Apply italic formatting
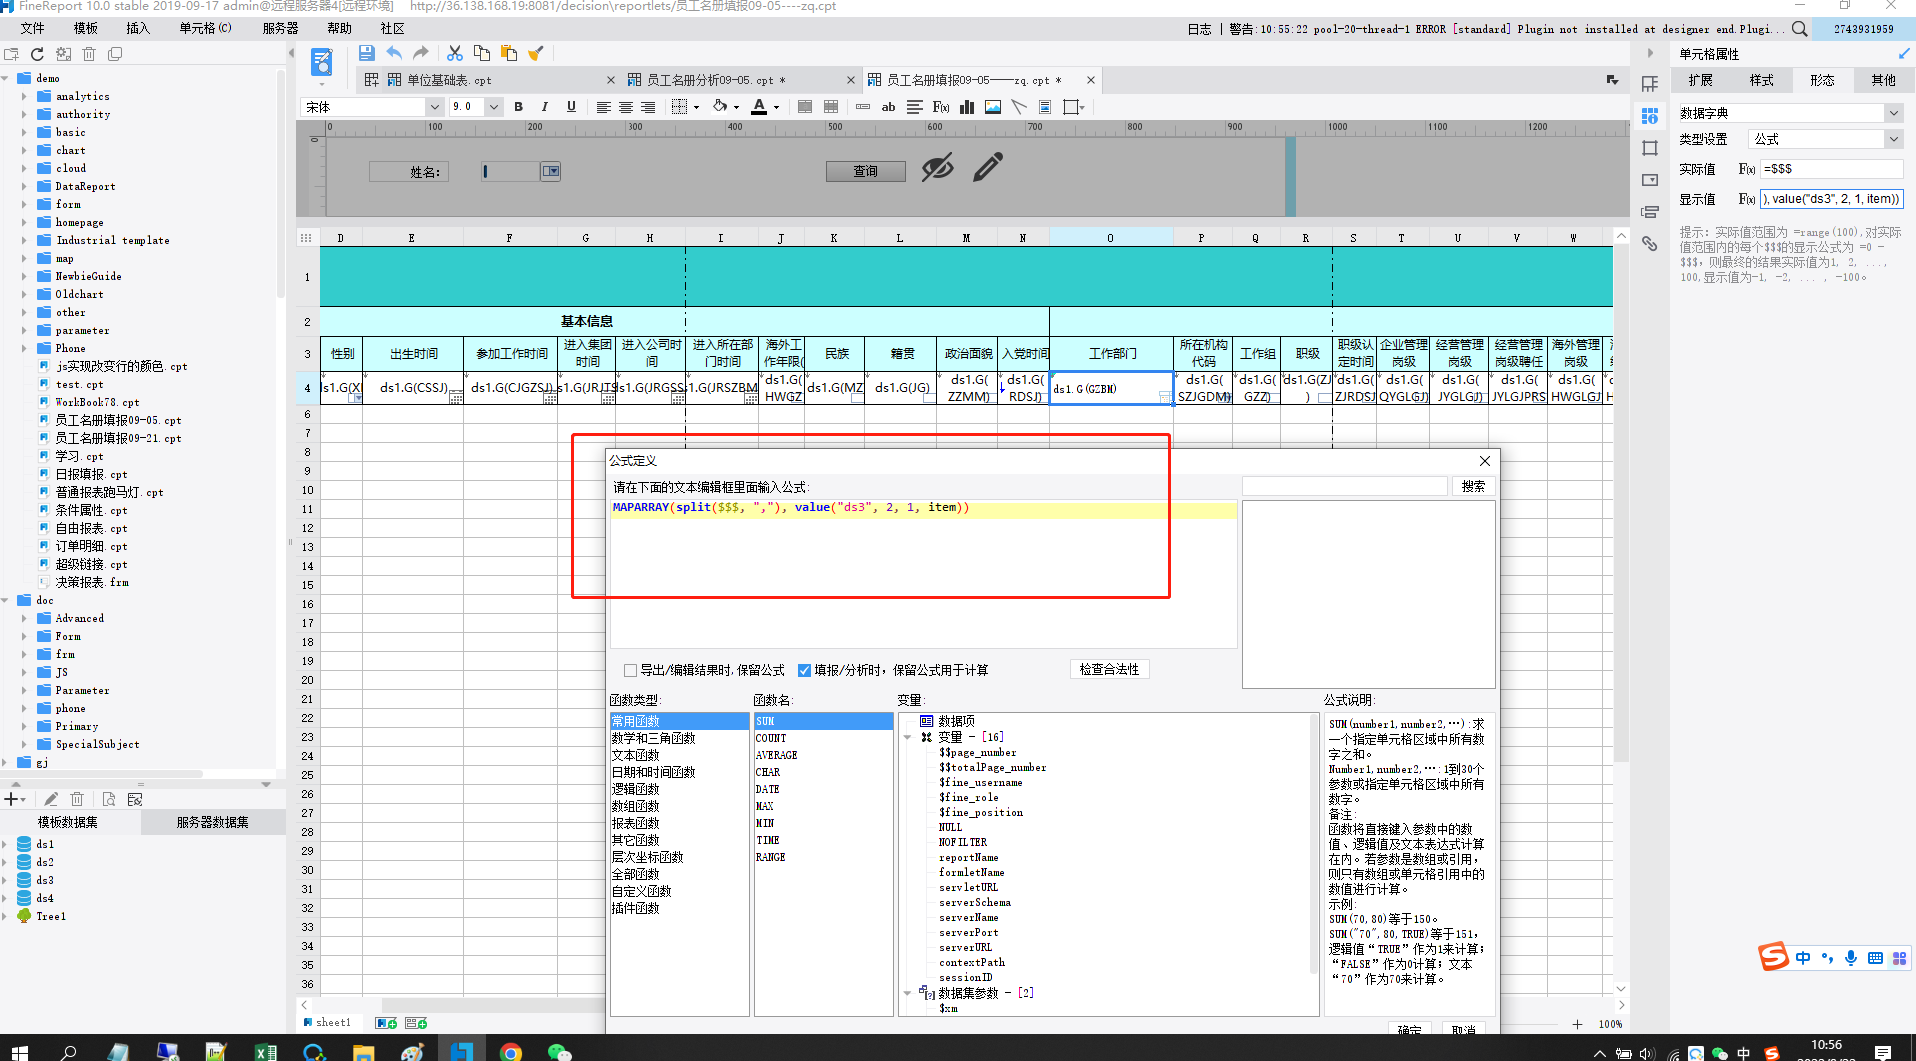This screenshot has height=1061, width=1916. (x=544, y=107)
